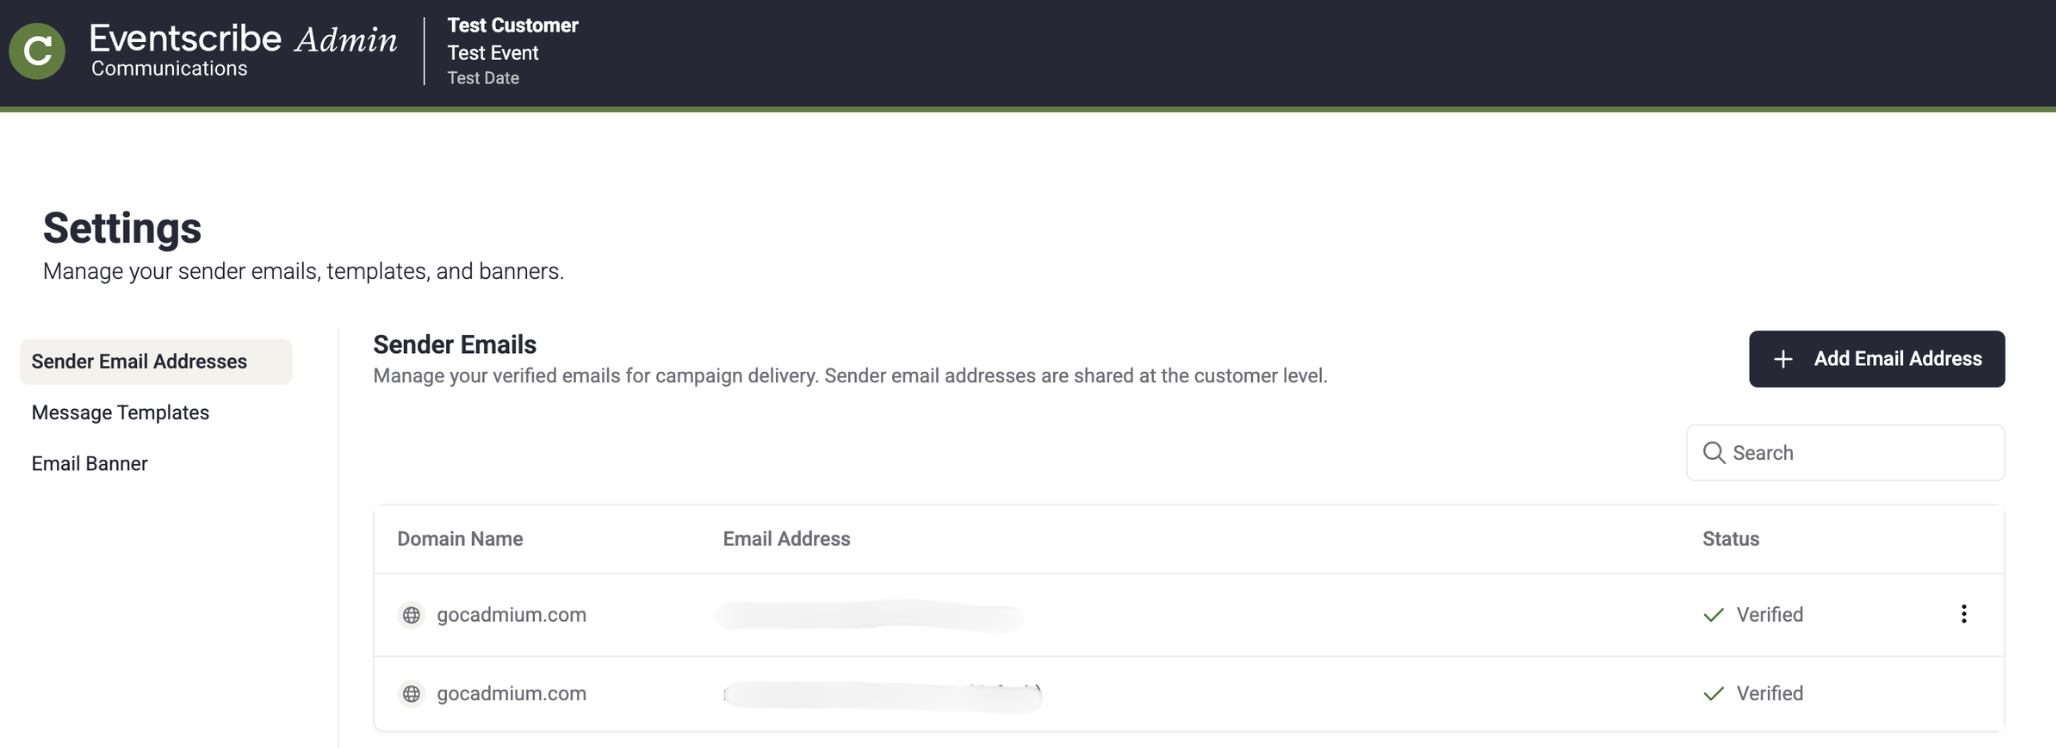Click the magnifier icon in Search box
This screenshot has height=748, width=2056.
point(1714,453)
